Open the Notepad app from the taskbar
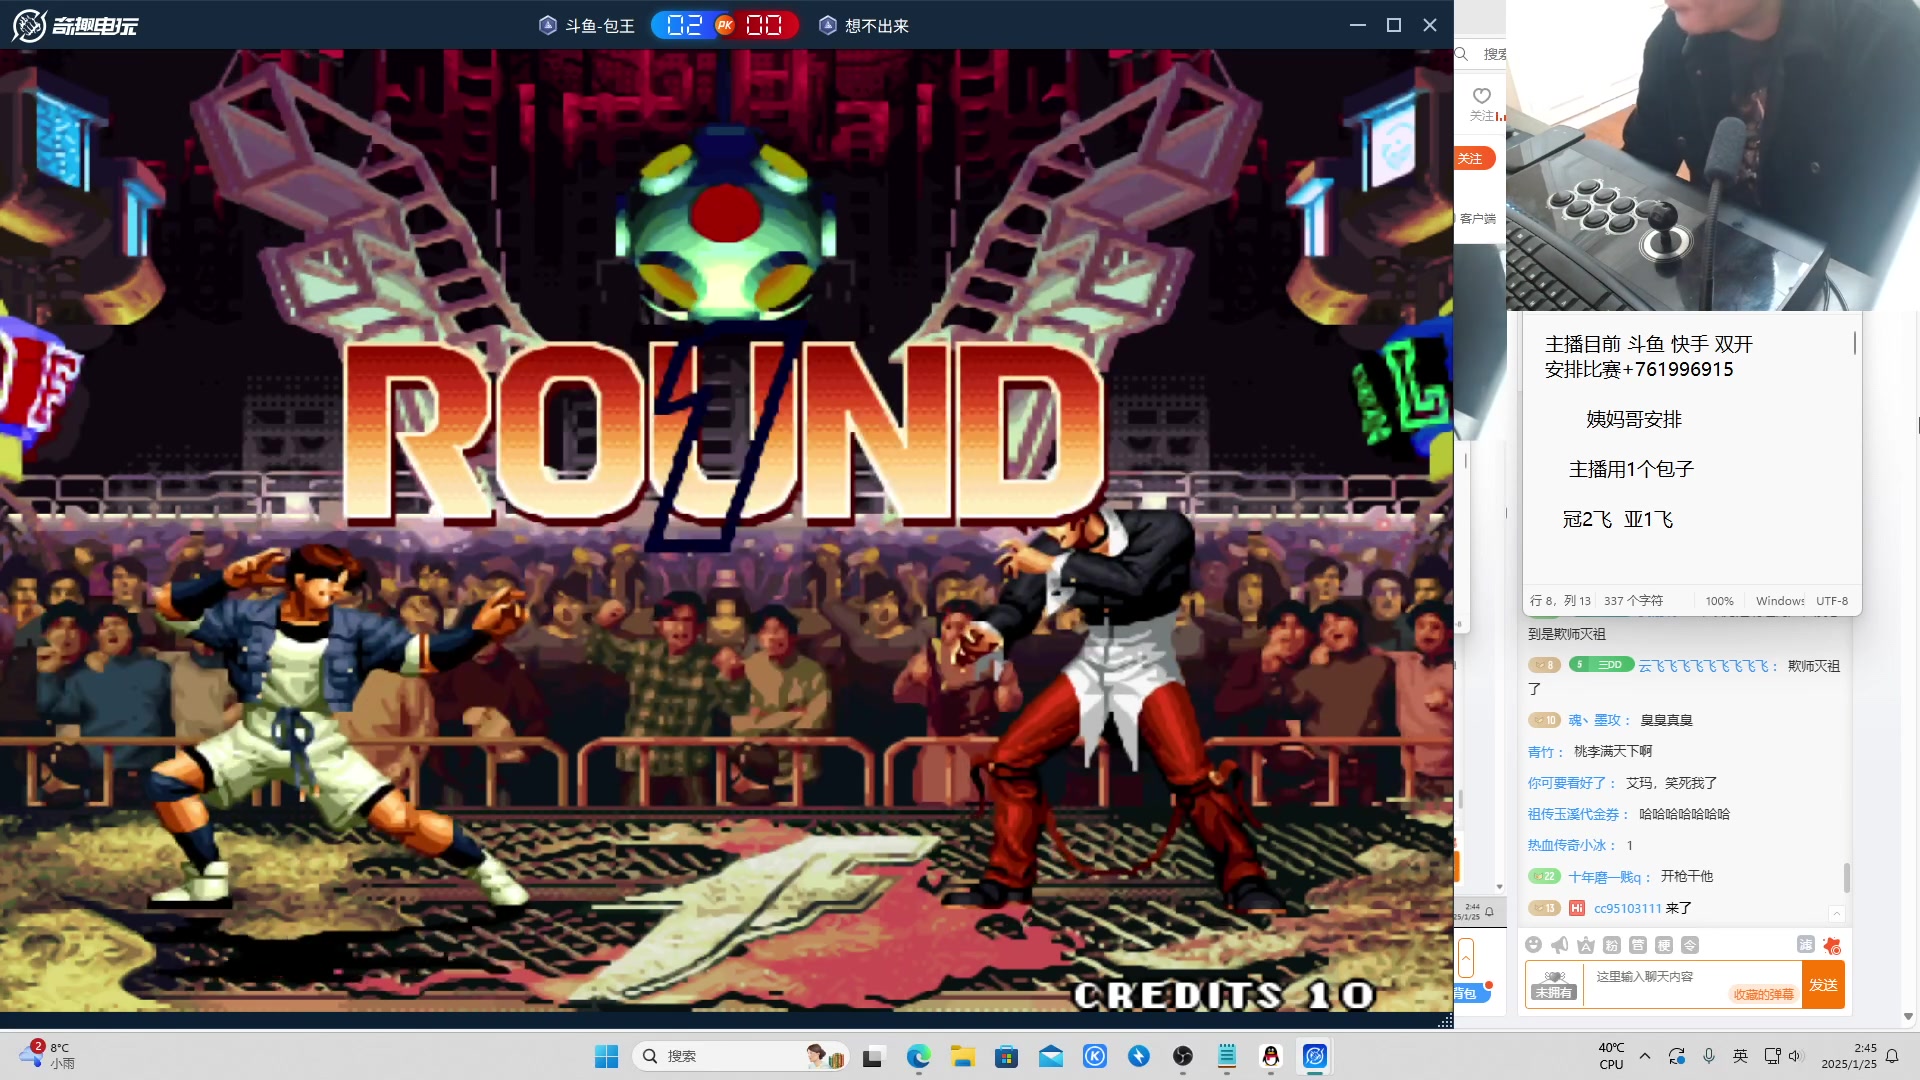 [x=1227, y=1056]
